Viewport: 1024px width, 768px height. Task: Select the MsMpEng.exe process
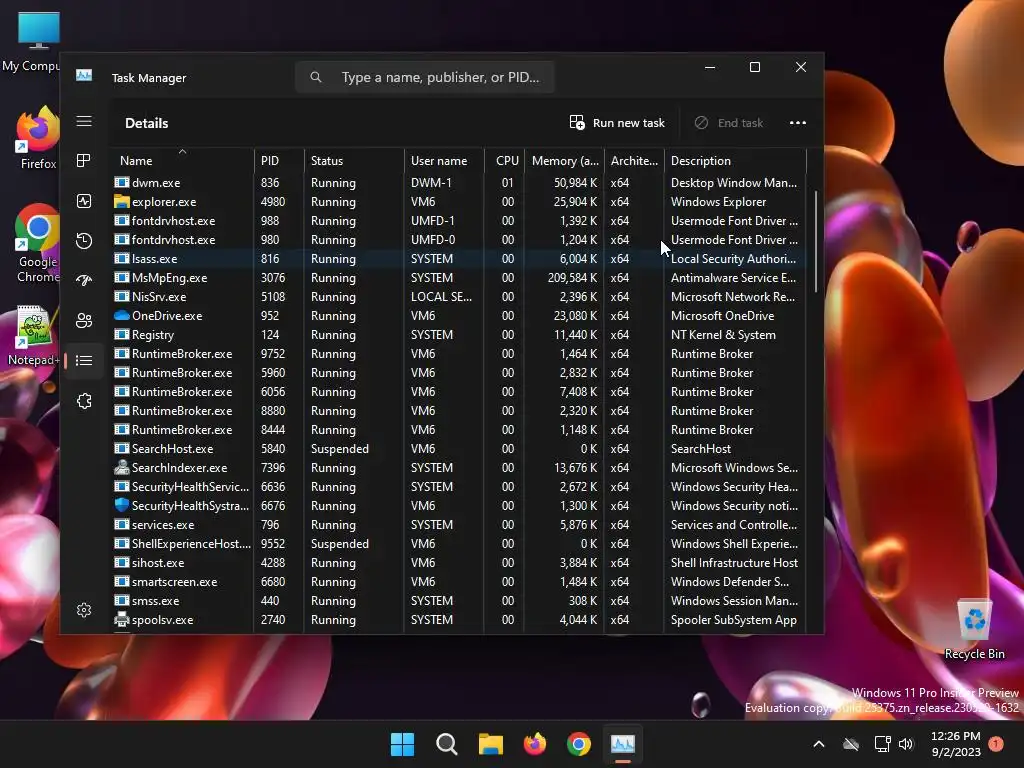point(460,278)
